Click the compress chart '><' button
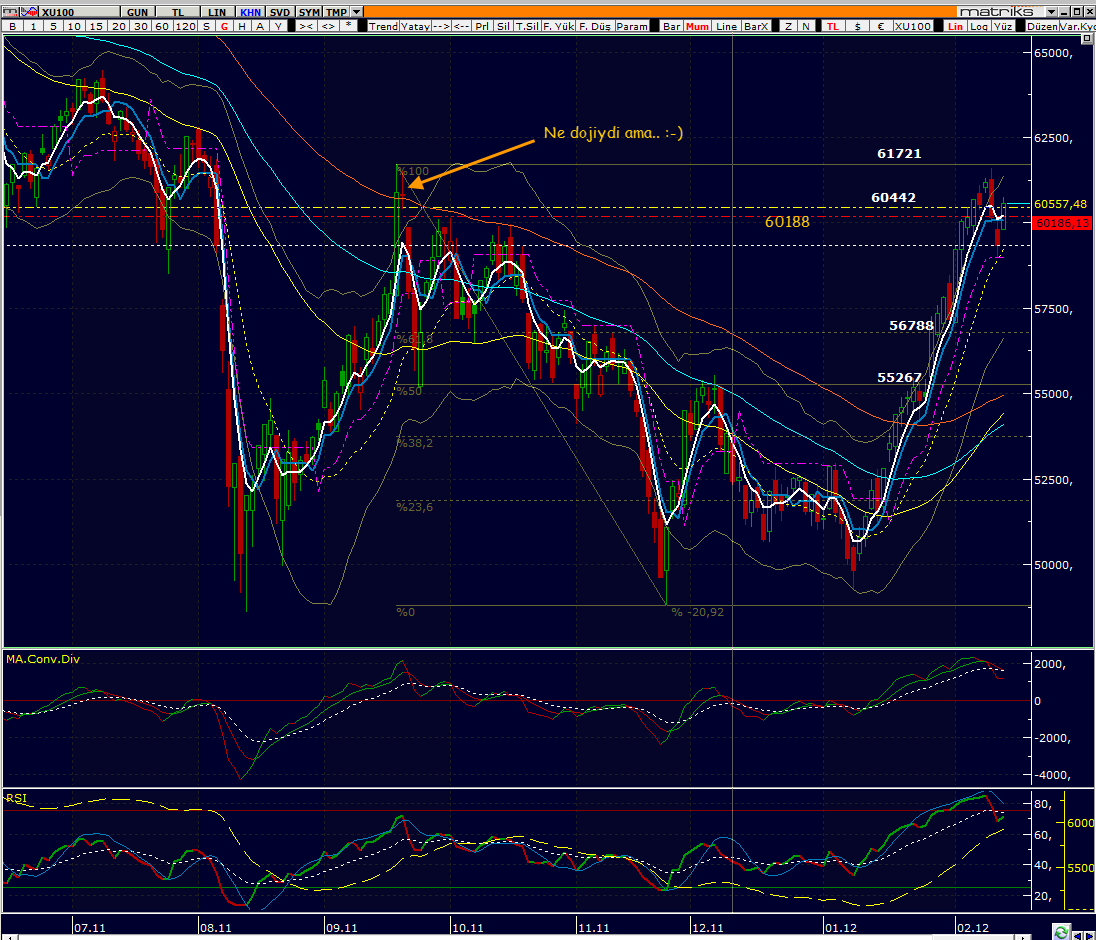This screenshot has height=940, width=1096. click(x=305, y=26)
